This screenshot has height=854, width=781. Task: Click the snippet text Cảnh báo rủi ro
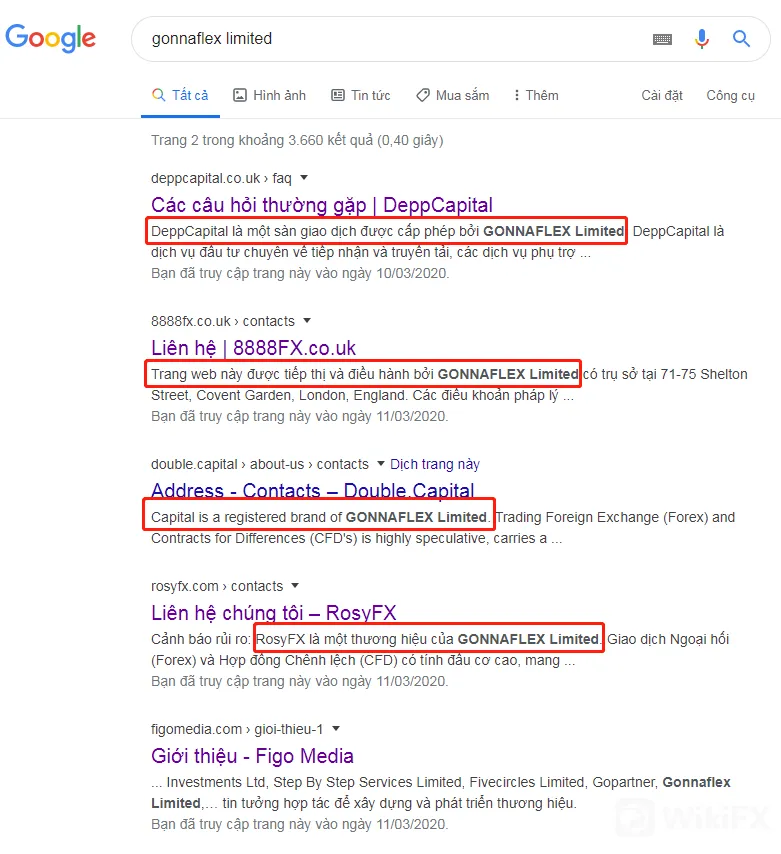tap(201, 639)
